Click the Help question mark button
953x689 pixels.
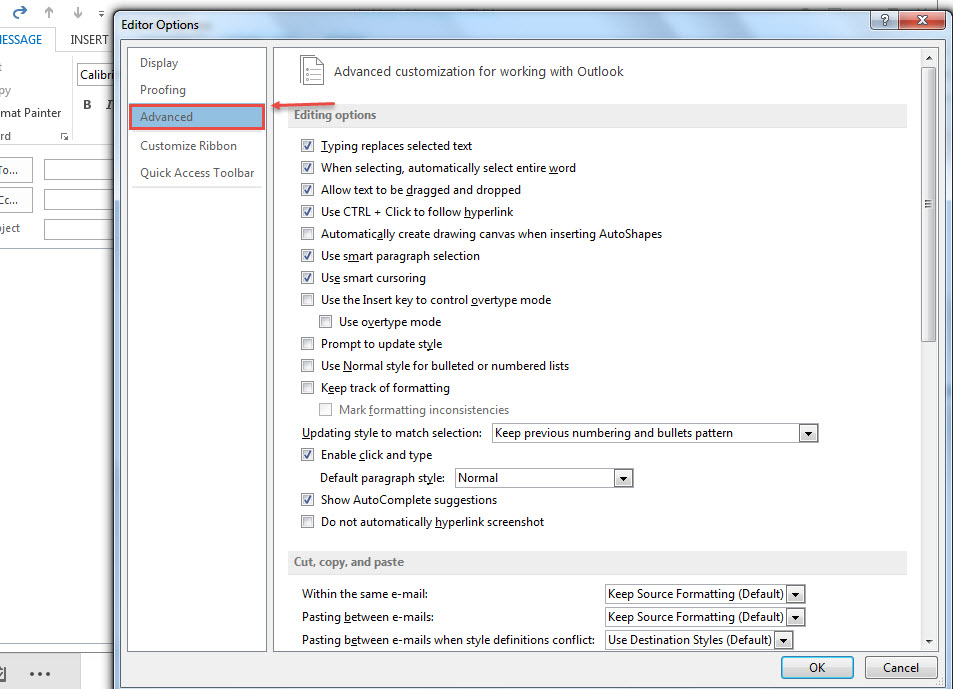(884, 20)
